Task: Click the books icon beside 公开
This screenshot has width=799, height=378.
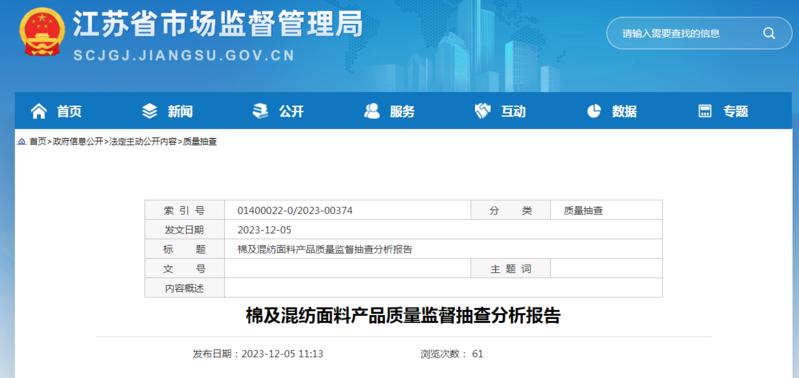Action: (260, 111)
